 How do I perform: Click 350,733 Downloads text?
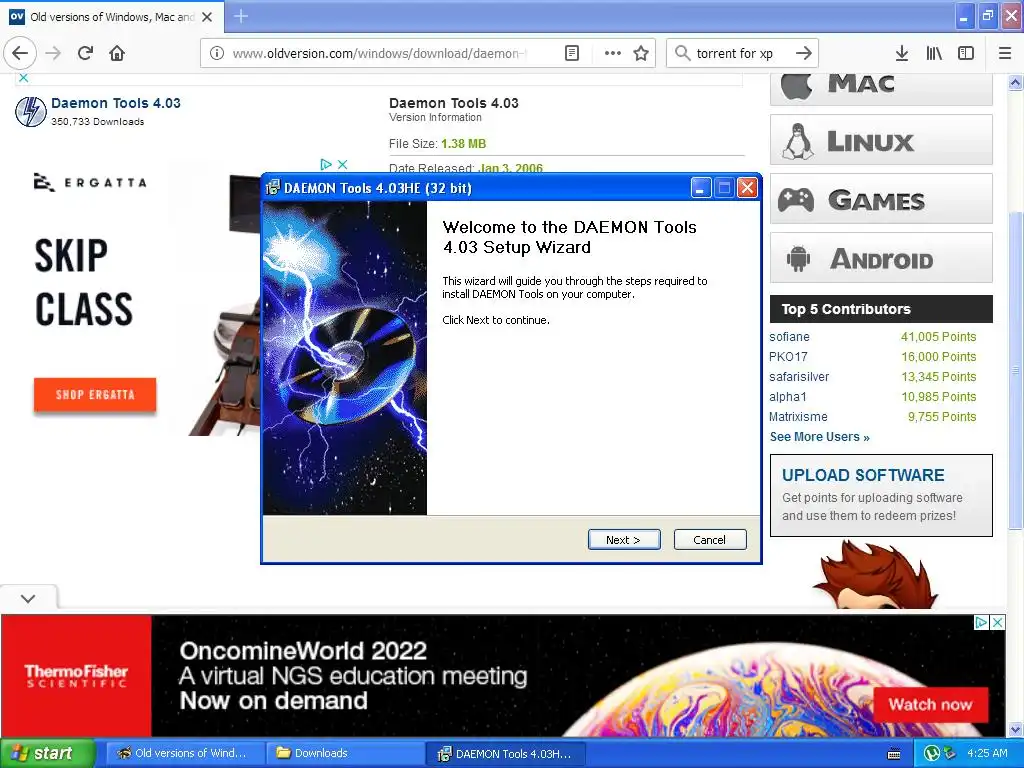[97, 121]
